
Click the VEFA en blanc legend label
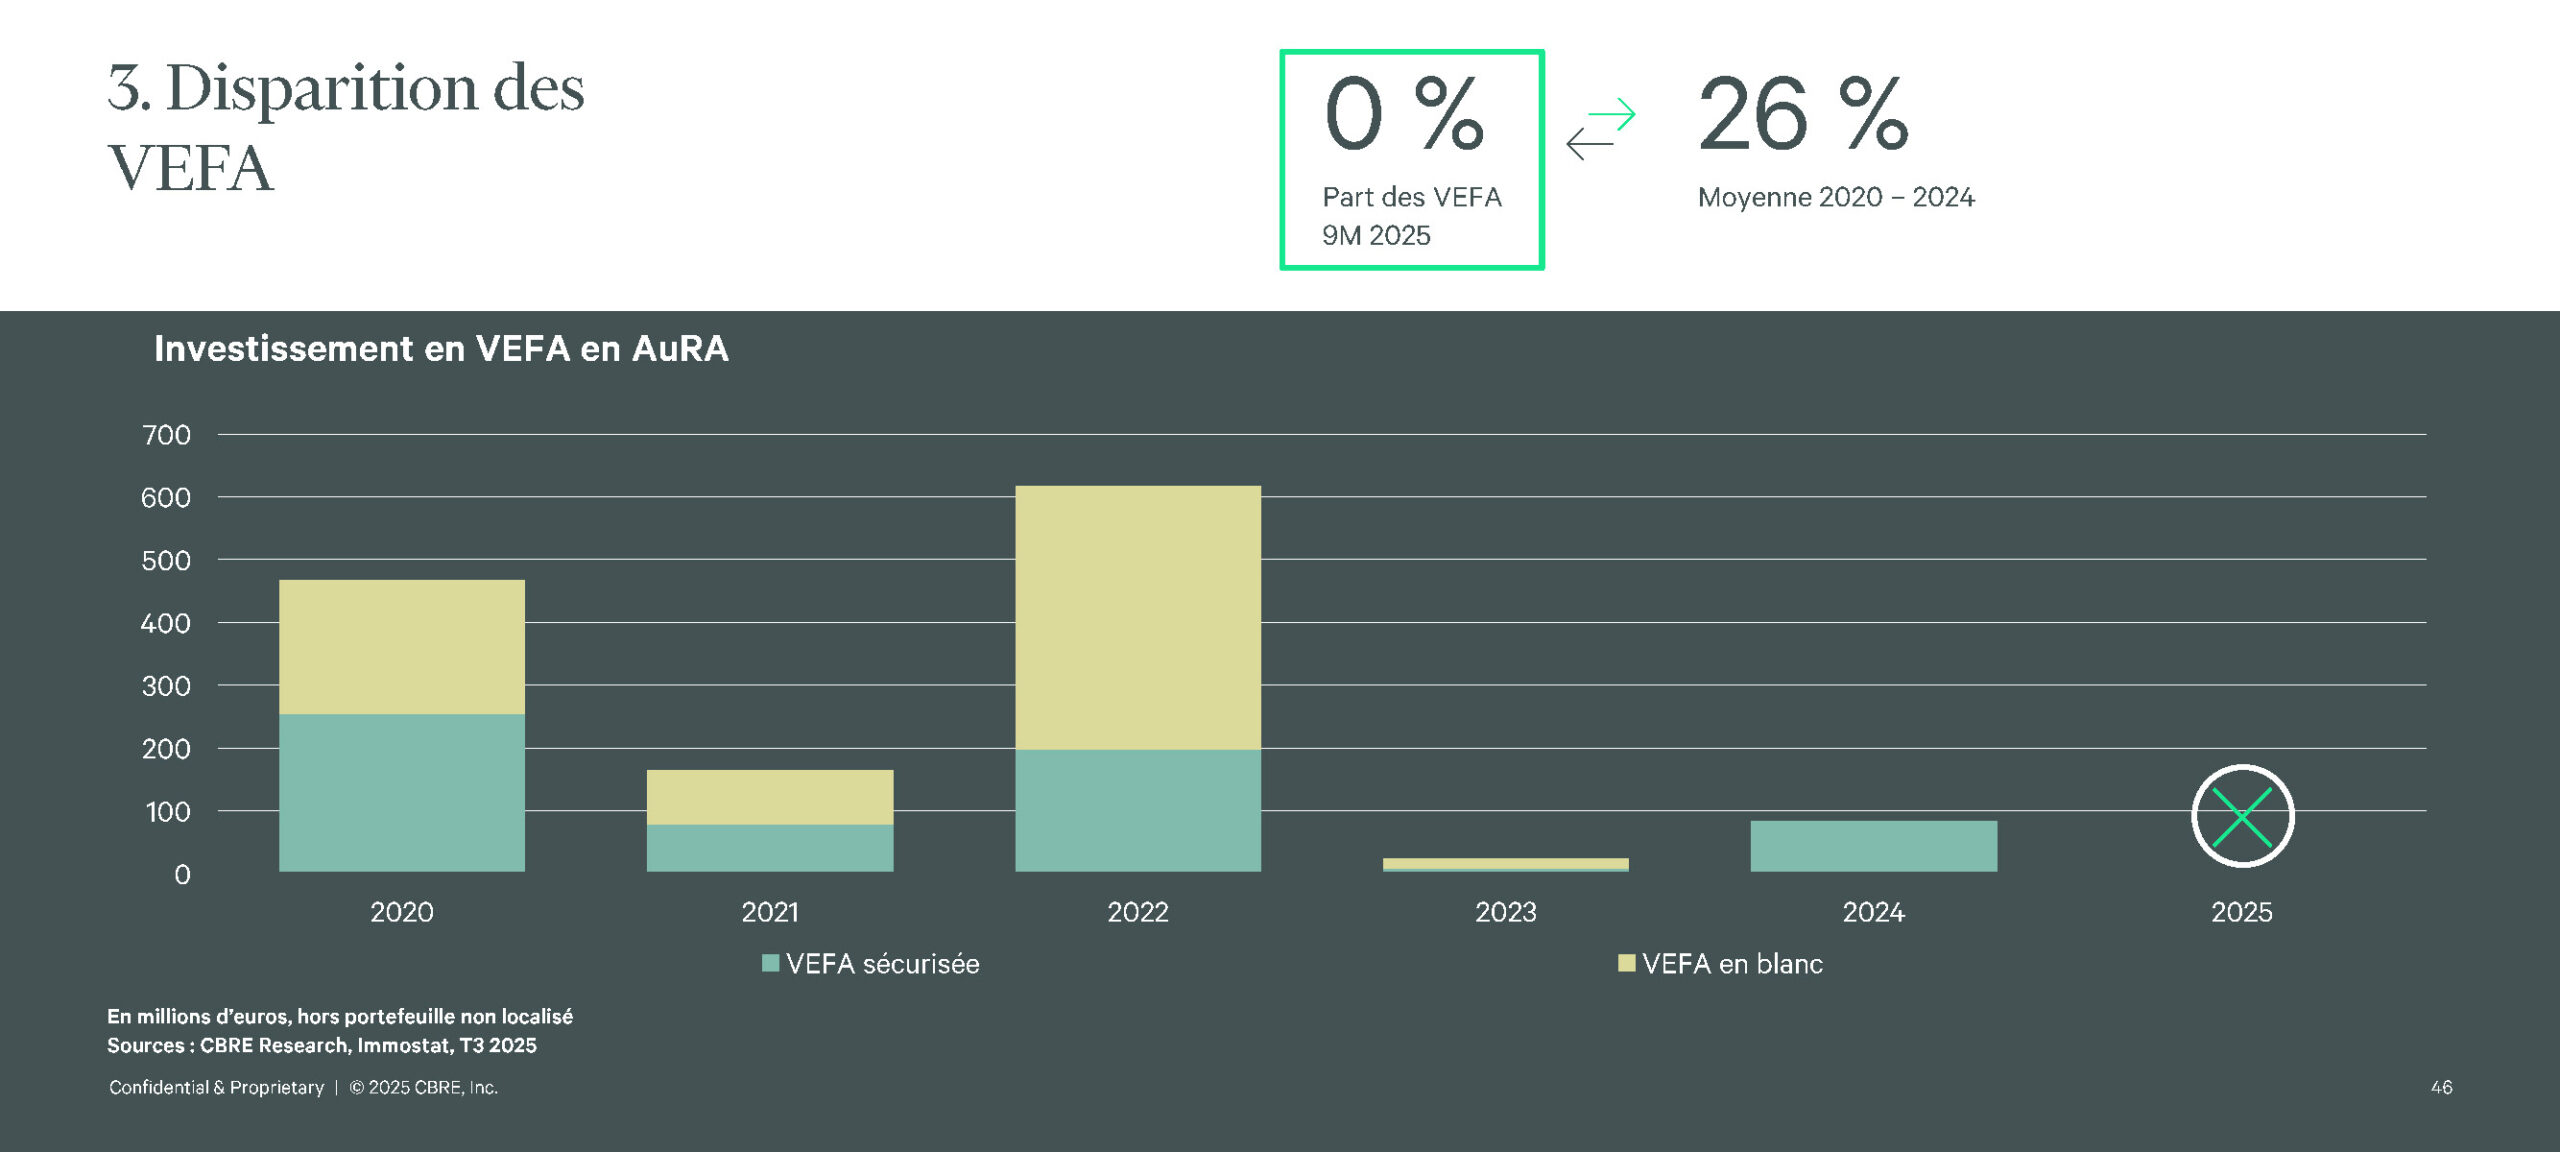[x=1732, y=964]
